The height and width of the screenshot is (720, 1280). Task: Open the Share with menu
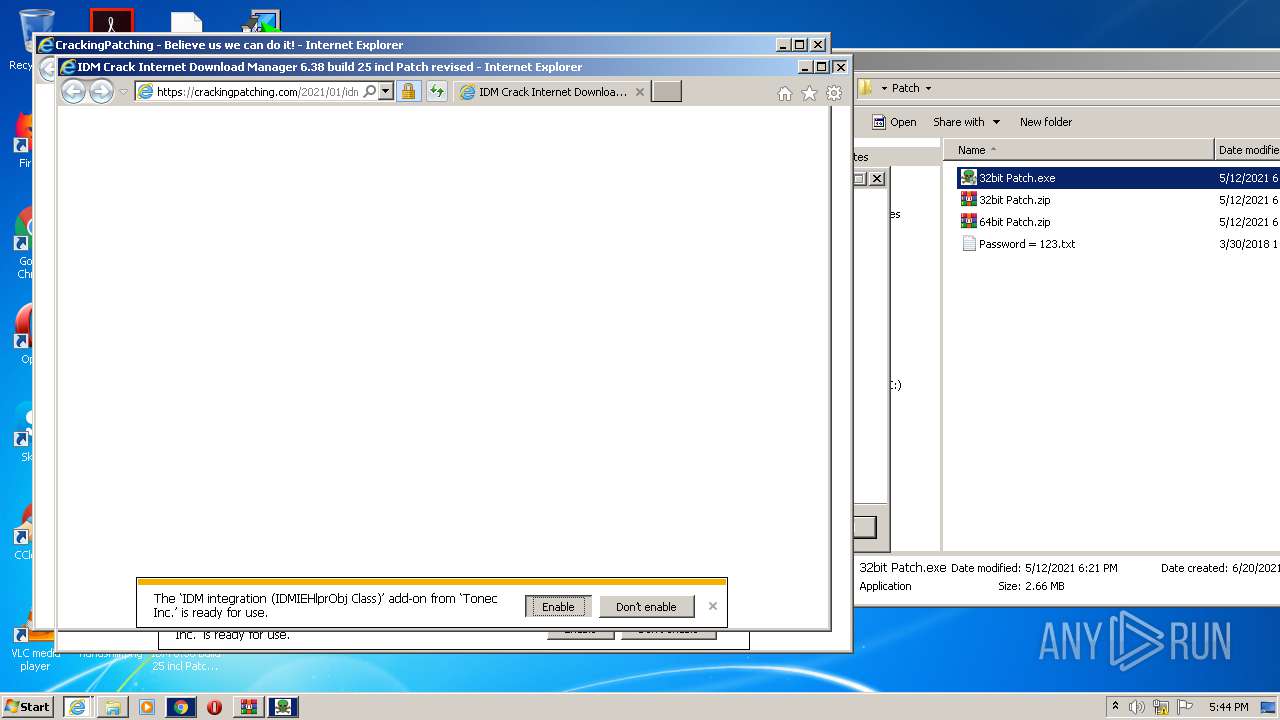pos(966,122)
